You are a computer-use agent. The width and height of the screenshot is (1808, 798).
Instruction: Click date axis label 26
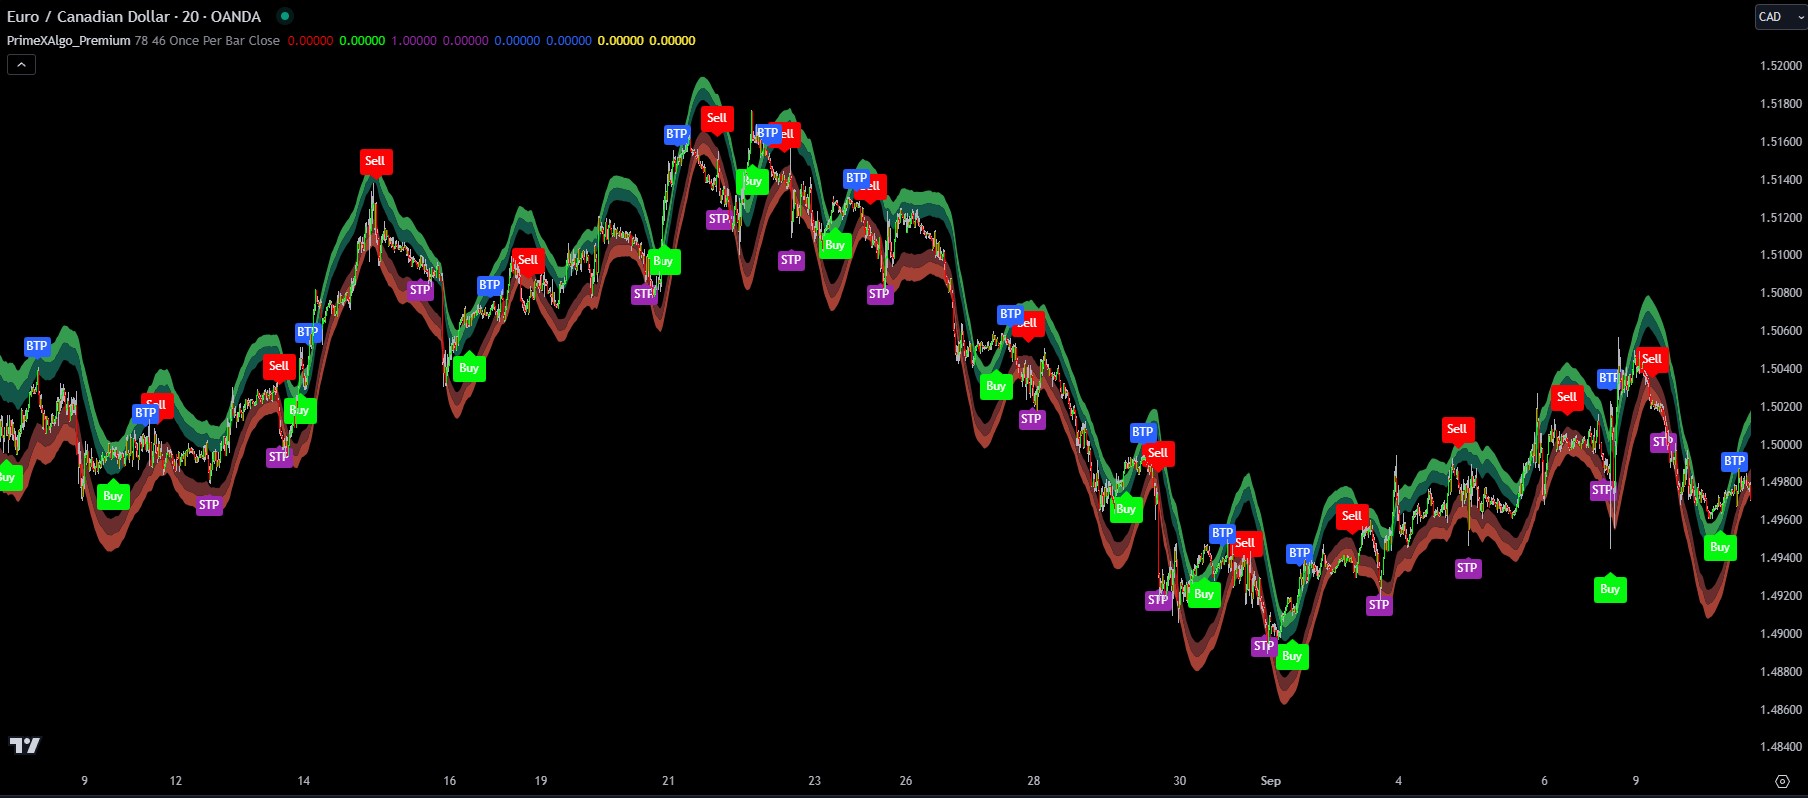pyautogui.click(x=906, y=781)
